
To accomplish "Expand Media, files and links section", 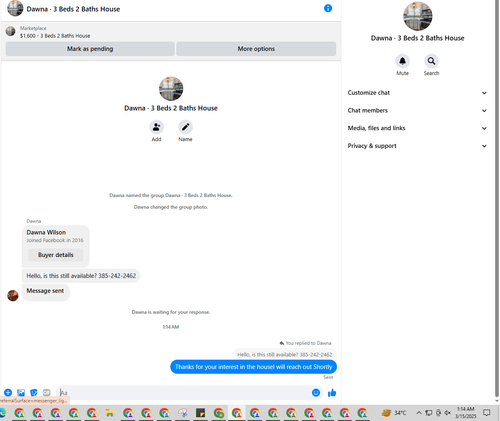I will click(x=417, y=128).
